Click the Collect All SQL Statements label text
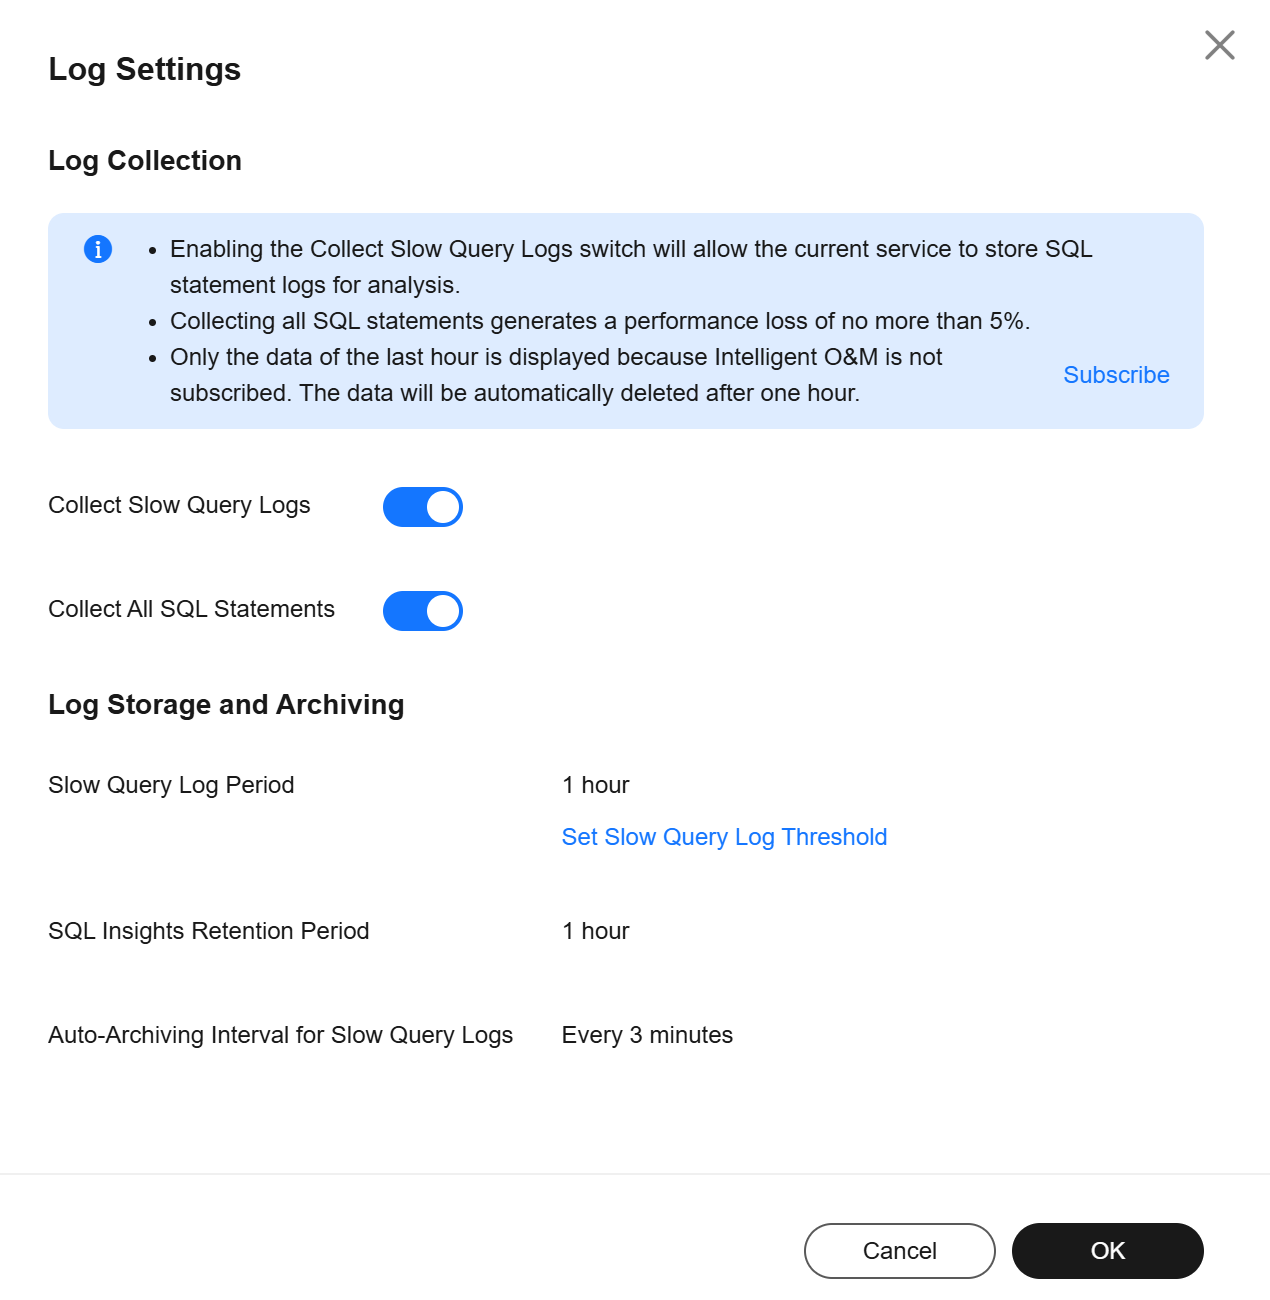Screen dimensions: 1270x1300 (191, 609)
